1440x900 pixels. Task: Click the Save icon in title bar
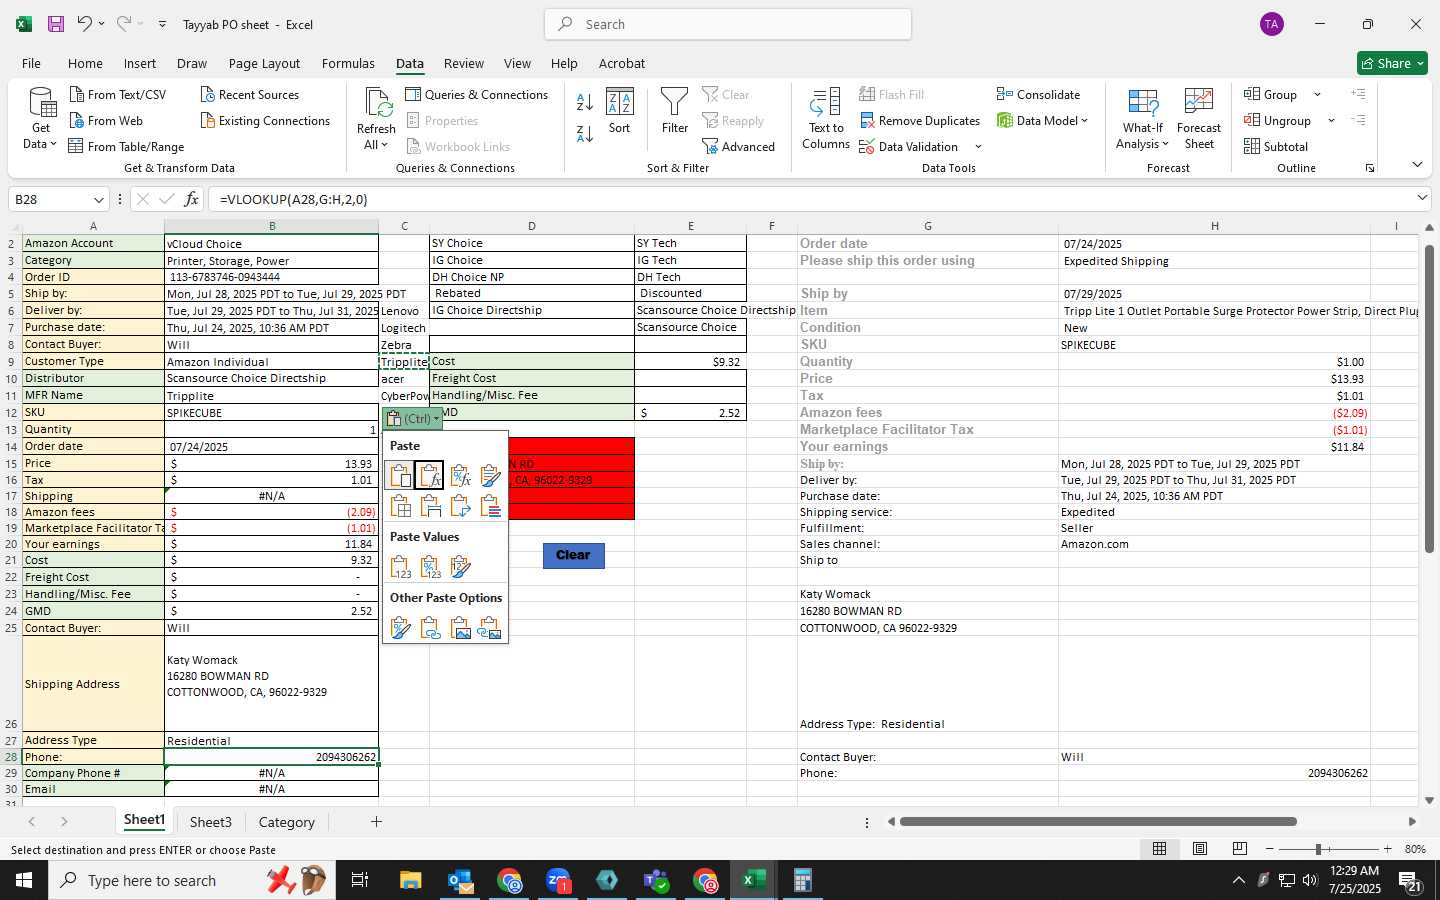[56, 24]
